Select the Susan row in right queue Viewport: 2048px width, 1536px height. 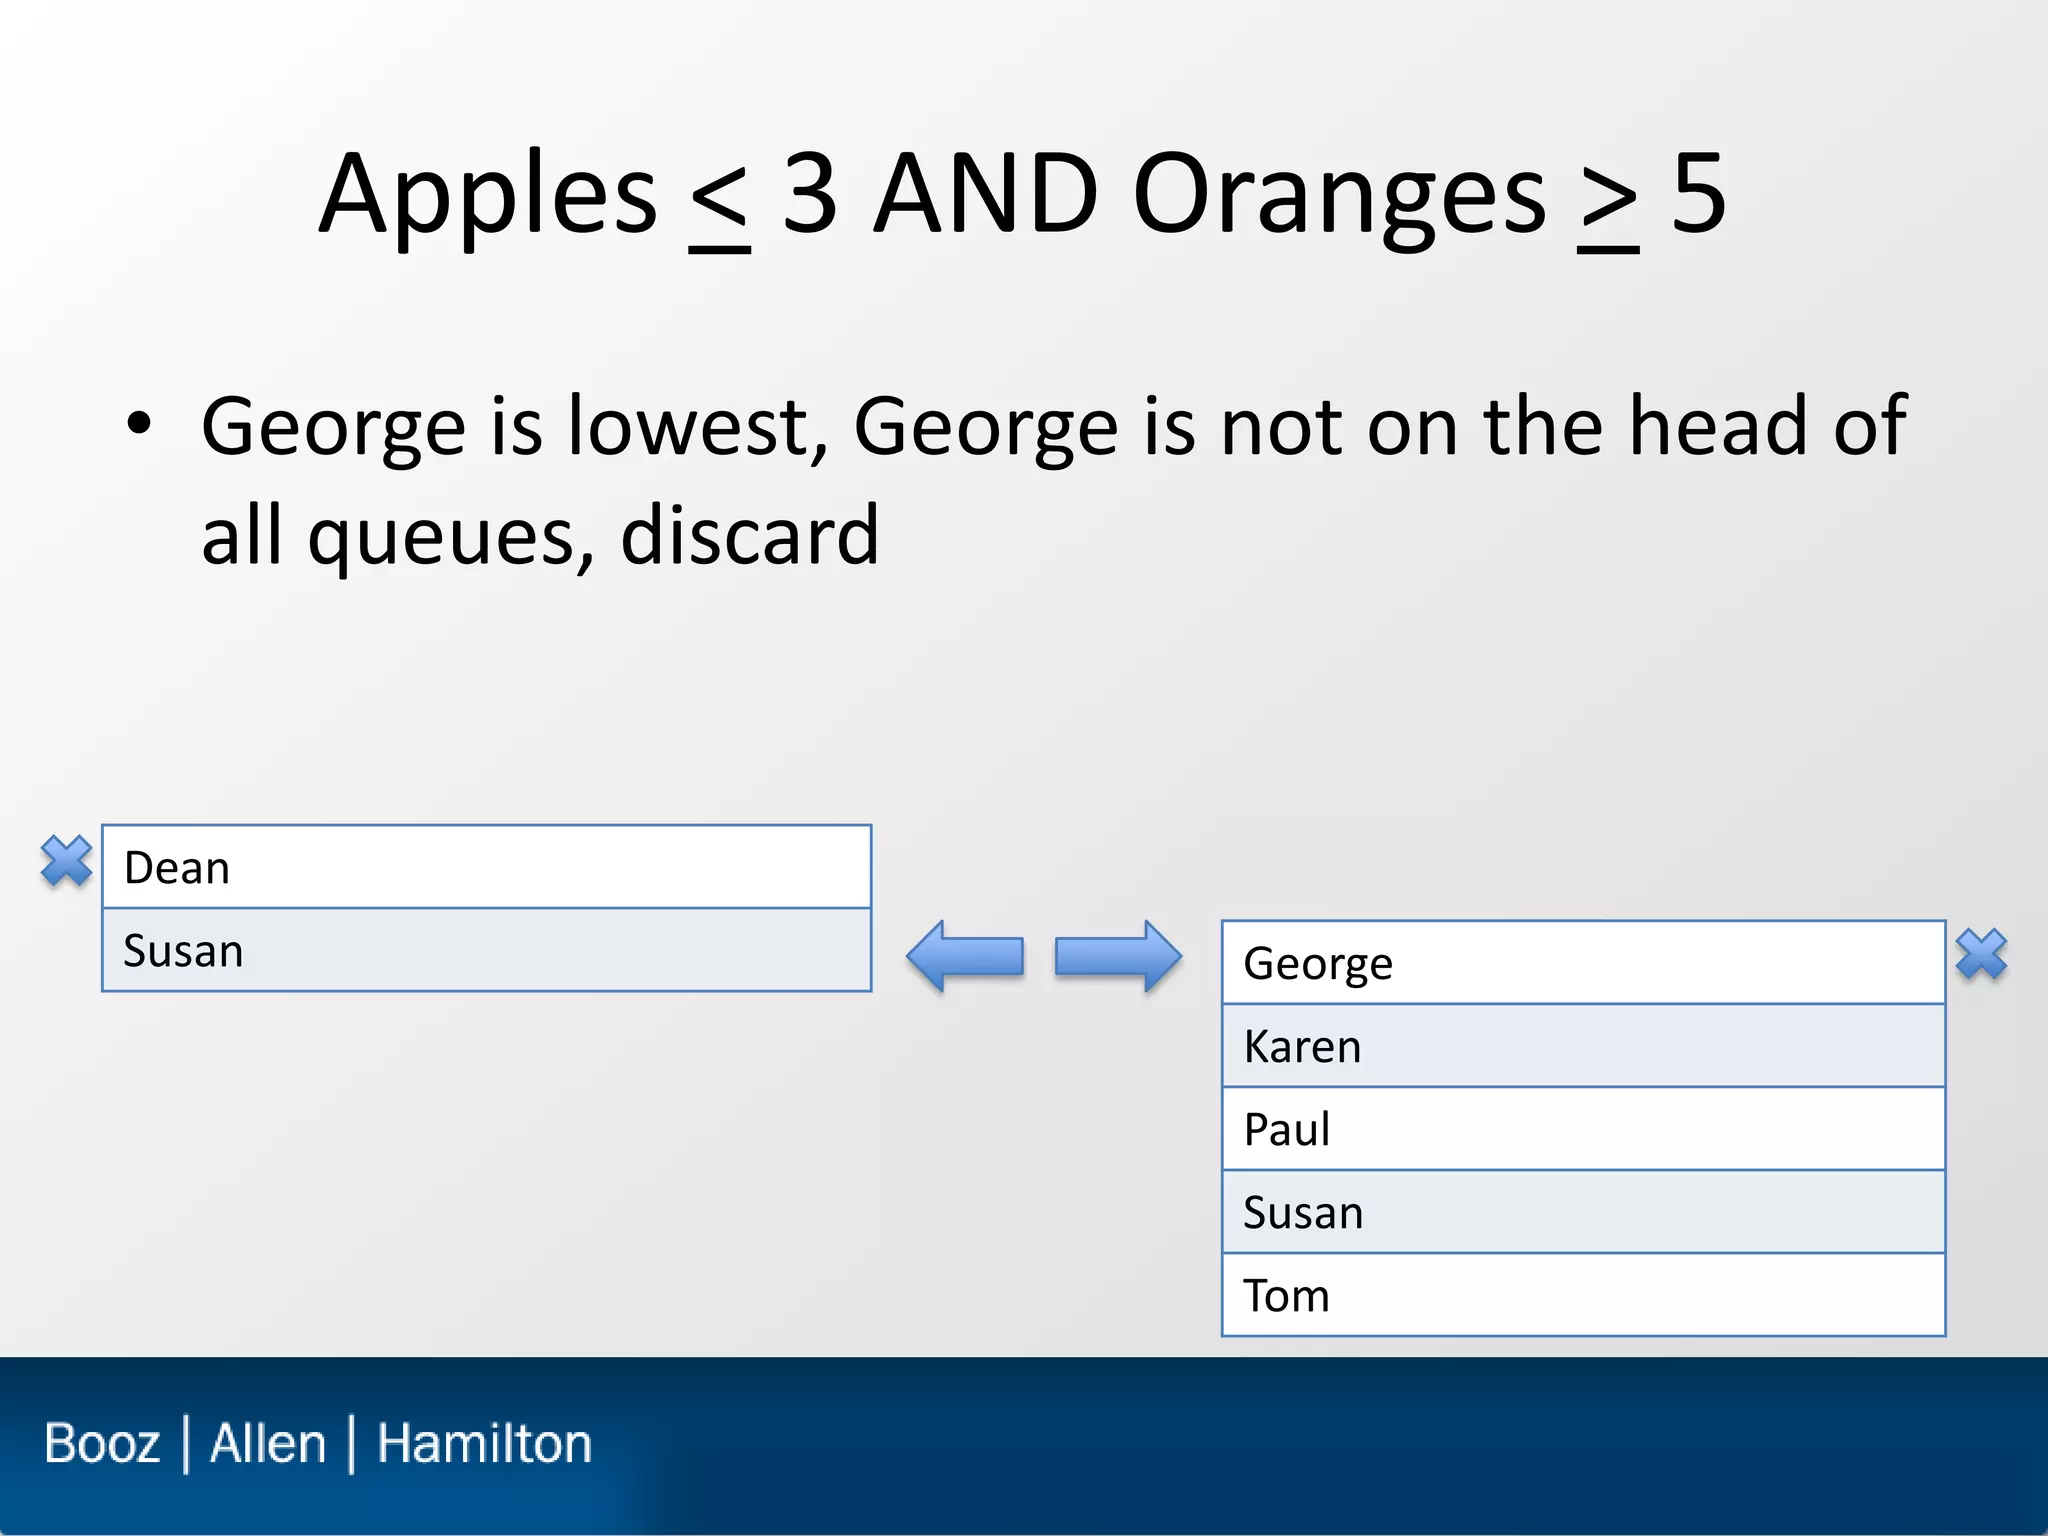click(1583, 1212)
